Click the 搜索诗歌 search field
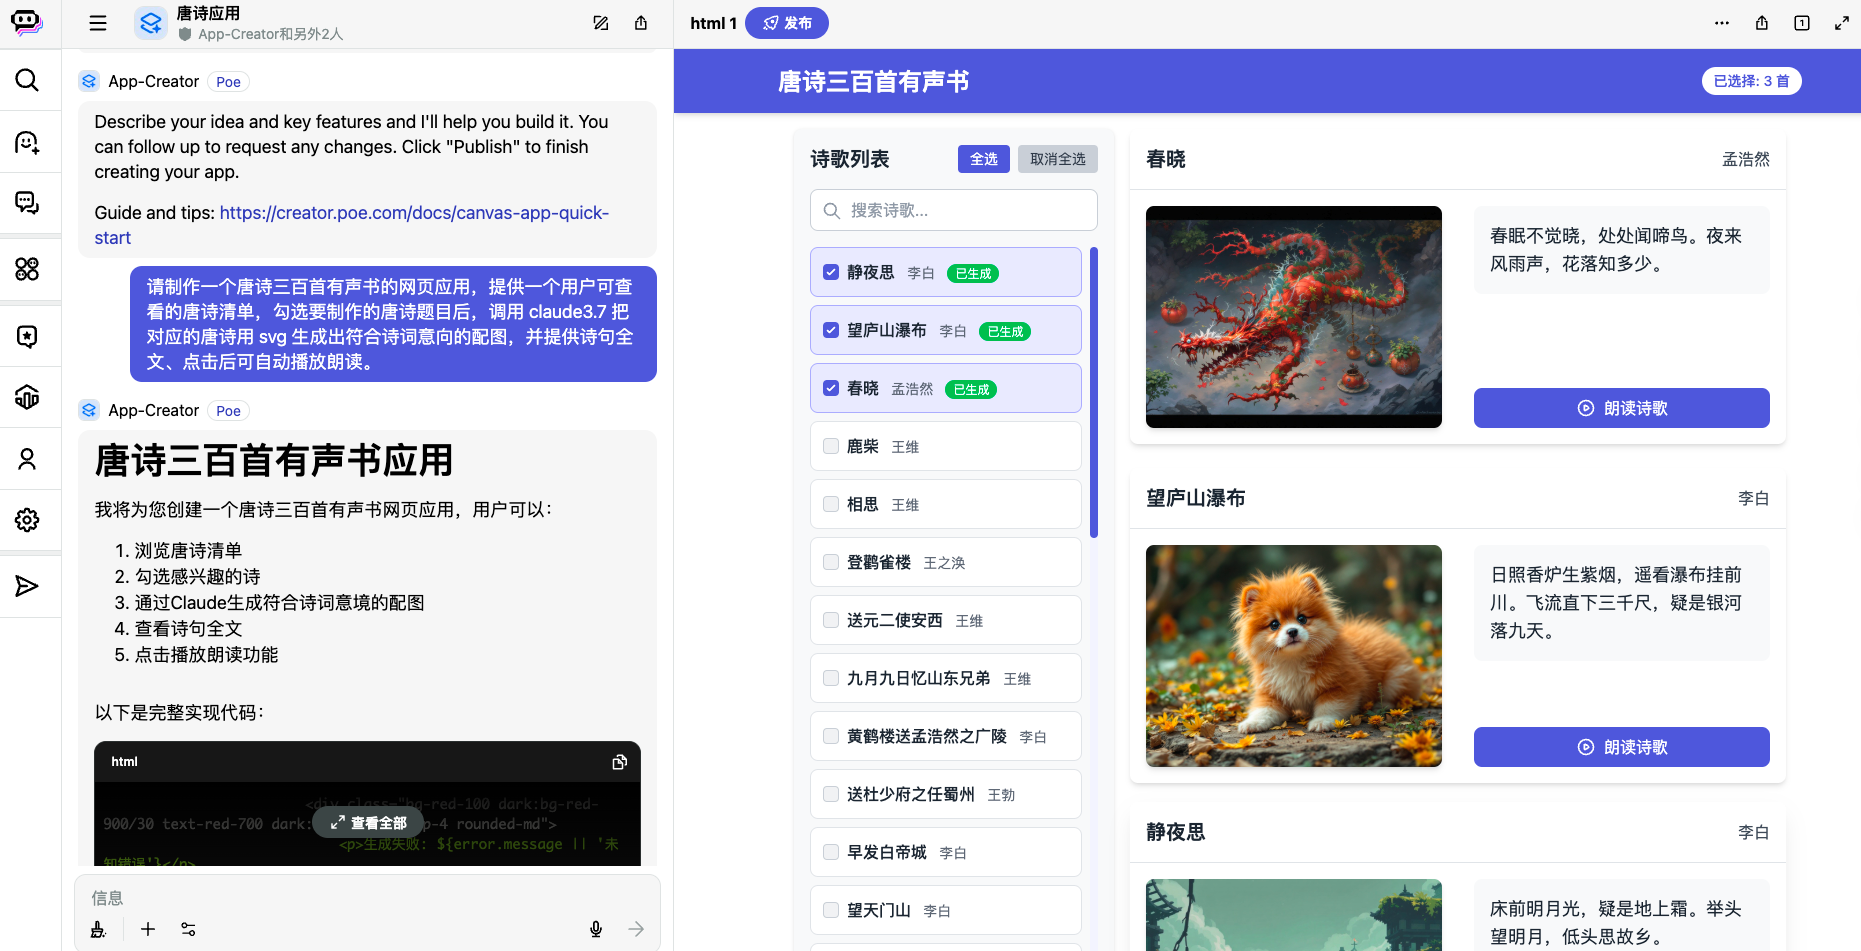 (954, 210)
